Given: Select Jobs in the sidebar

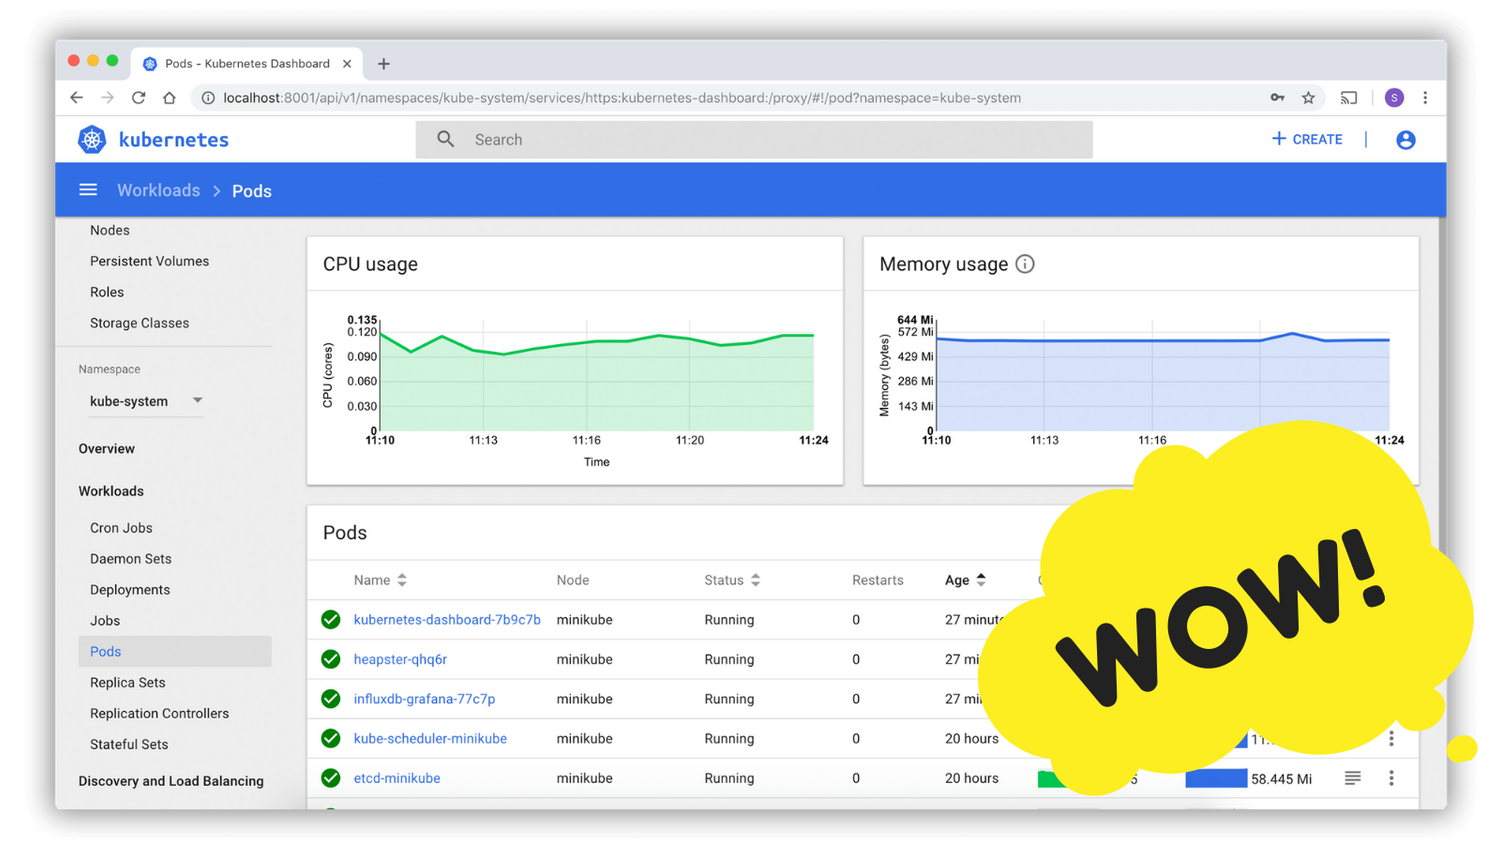Looking at the screenshot, I should pos(105,621).
